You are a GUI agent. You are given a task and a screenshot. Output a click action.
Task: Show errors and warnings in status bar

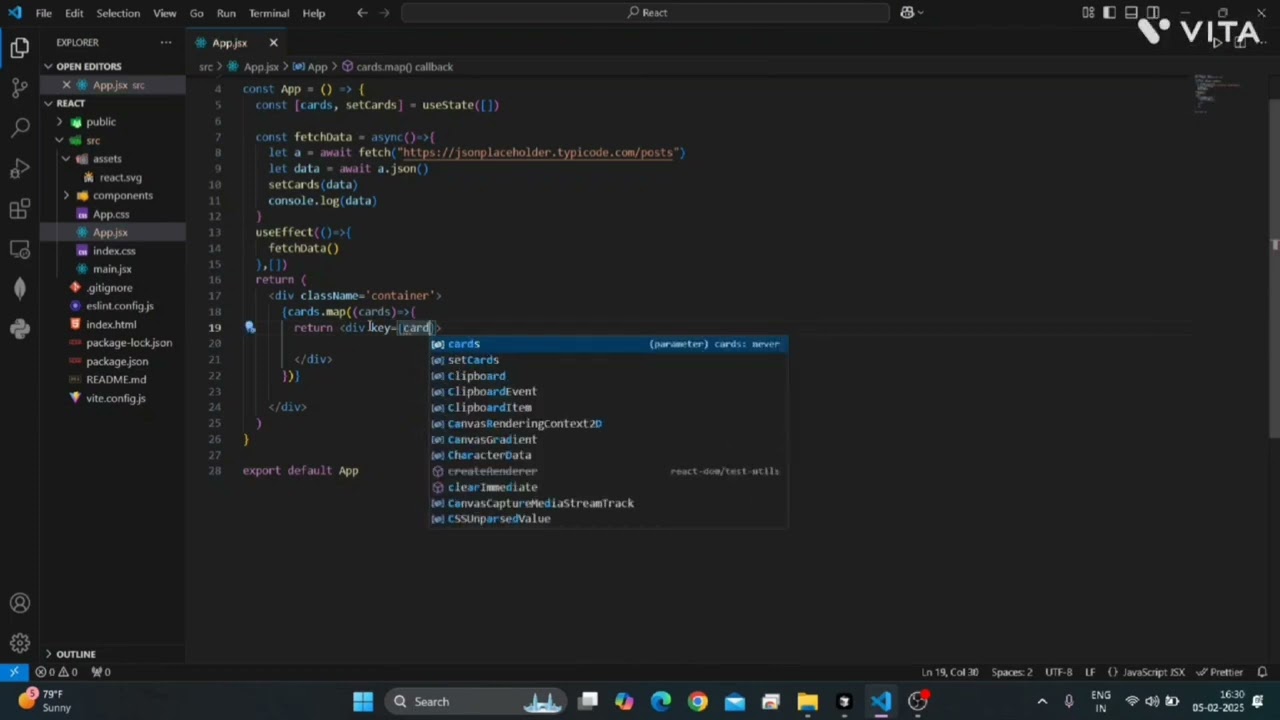click(57, 672)
